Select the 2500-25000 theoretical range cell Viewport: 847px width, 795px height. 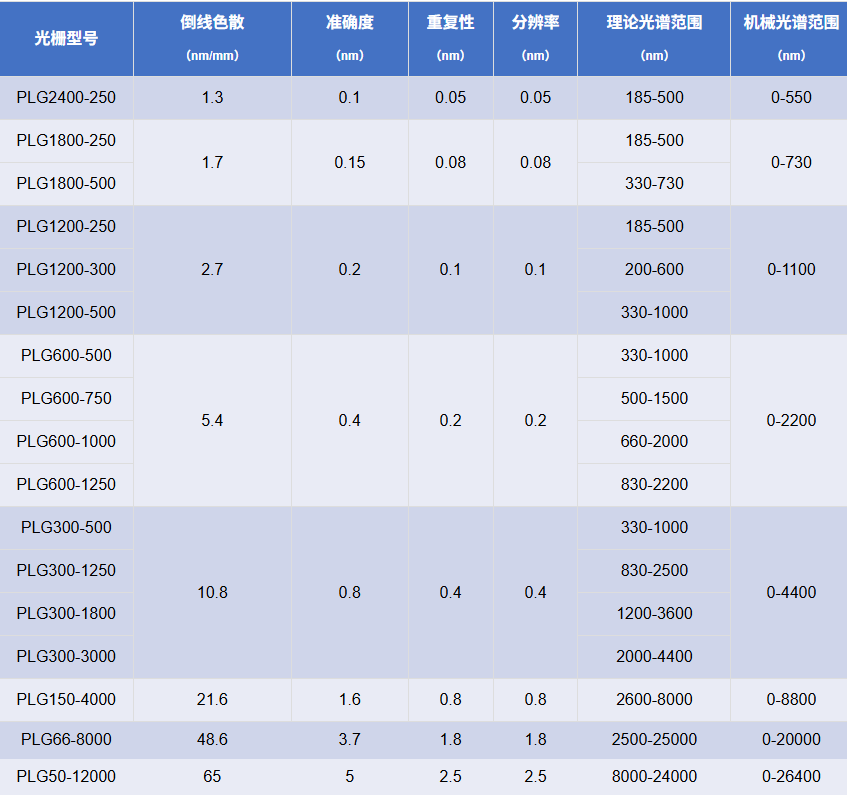coord(654,740)
